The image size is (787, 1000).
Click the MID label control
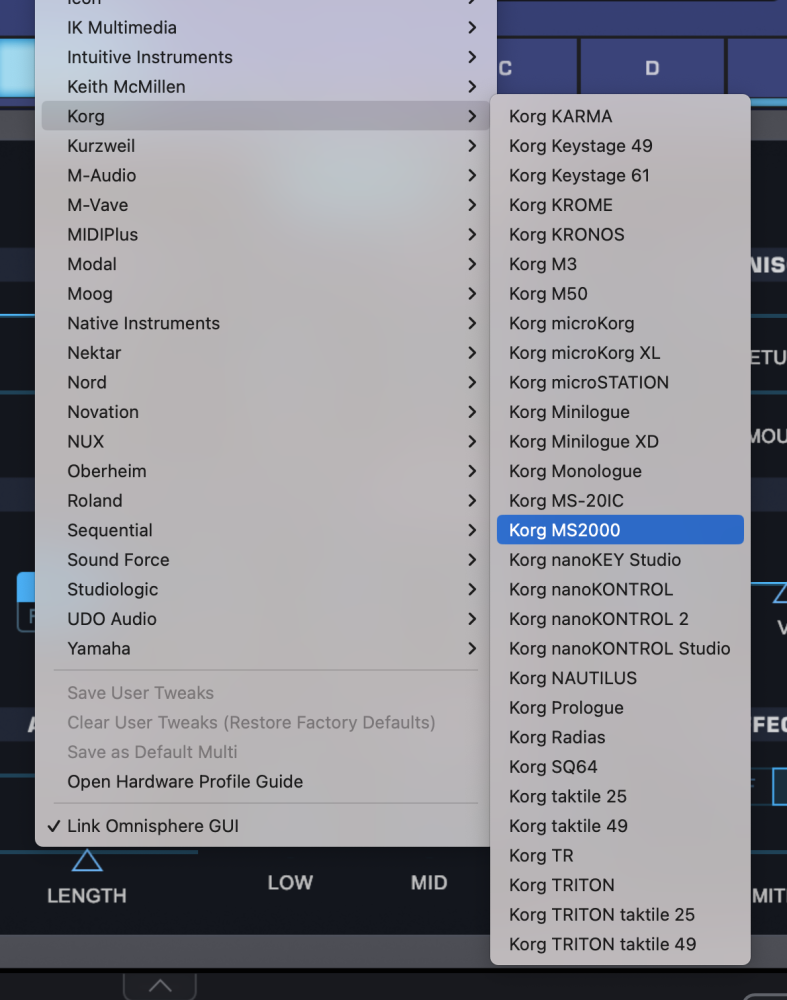click(x=429, y=883)
